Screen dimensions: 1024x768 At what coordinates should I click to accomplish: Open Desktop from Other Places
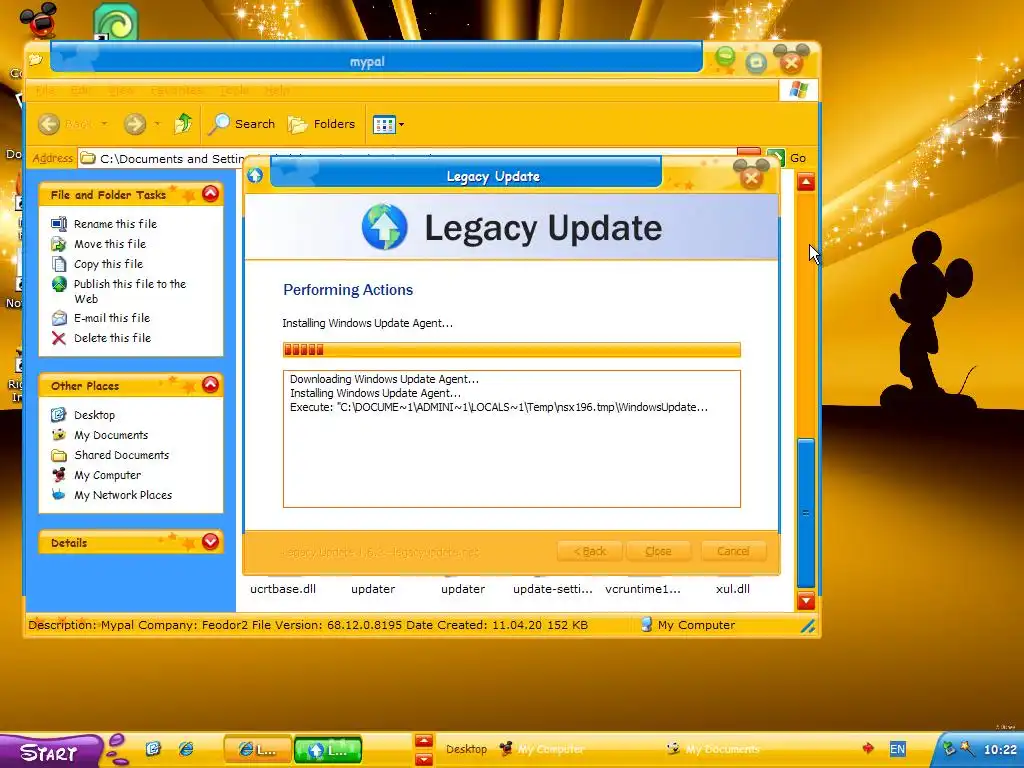(x=94, y=415)
